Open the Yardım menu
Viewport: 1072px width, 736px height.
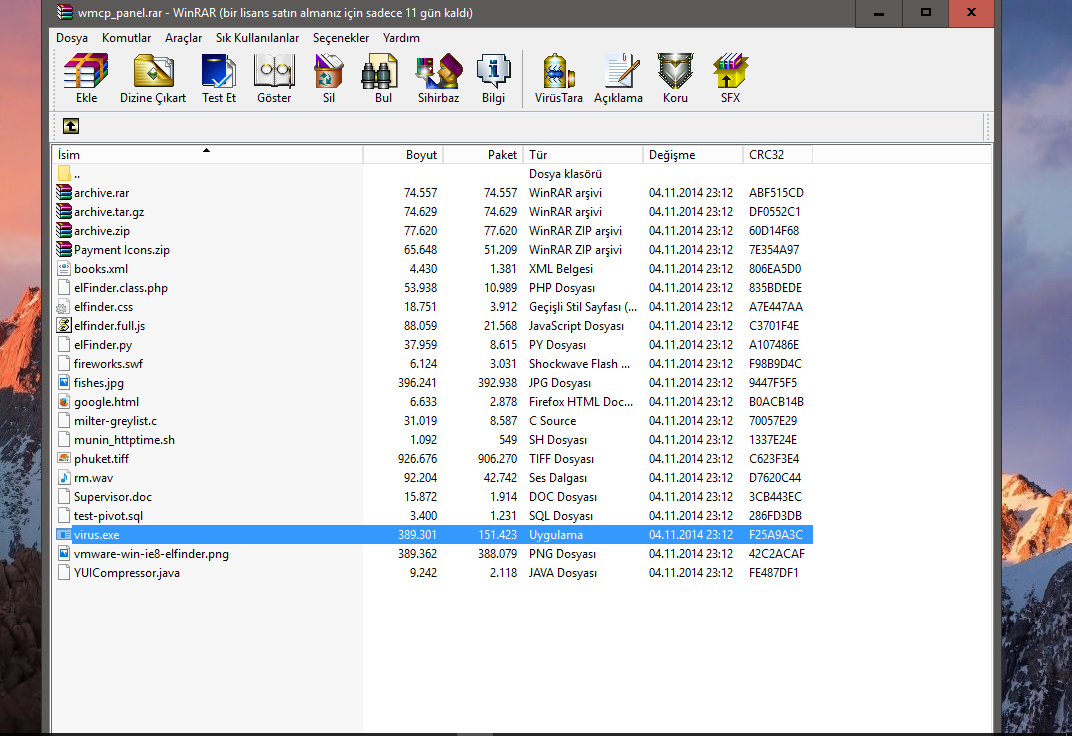[401, 38]
